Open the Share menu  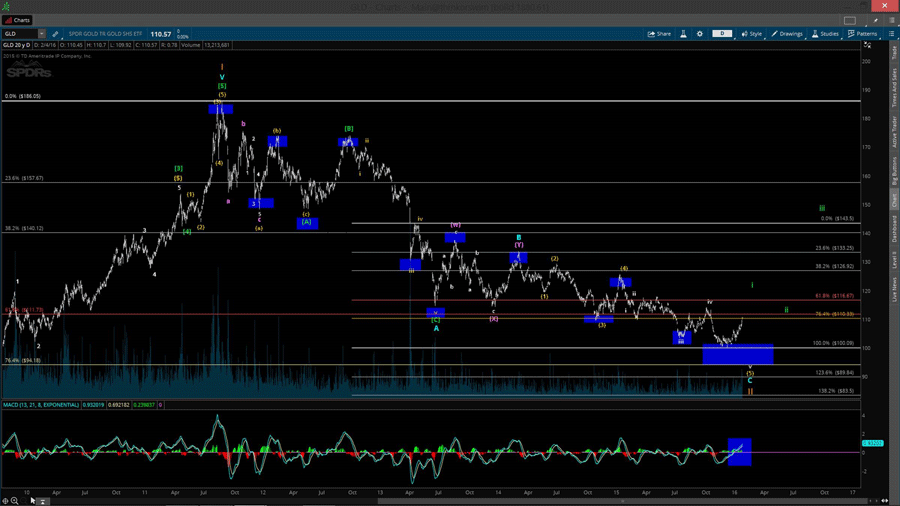[659, 34]
